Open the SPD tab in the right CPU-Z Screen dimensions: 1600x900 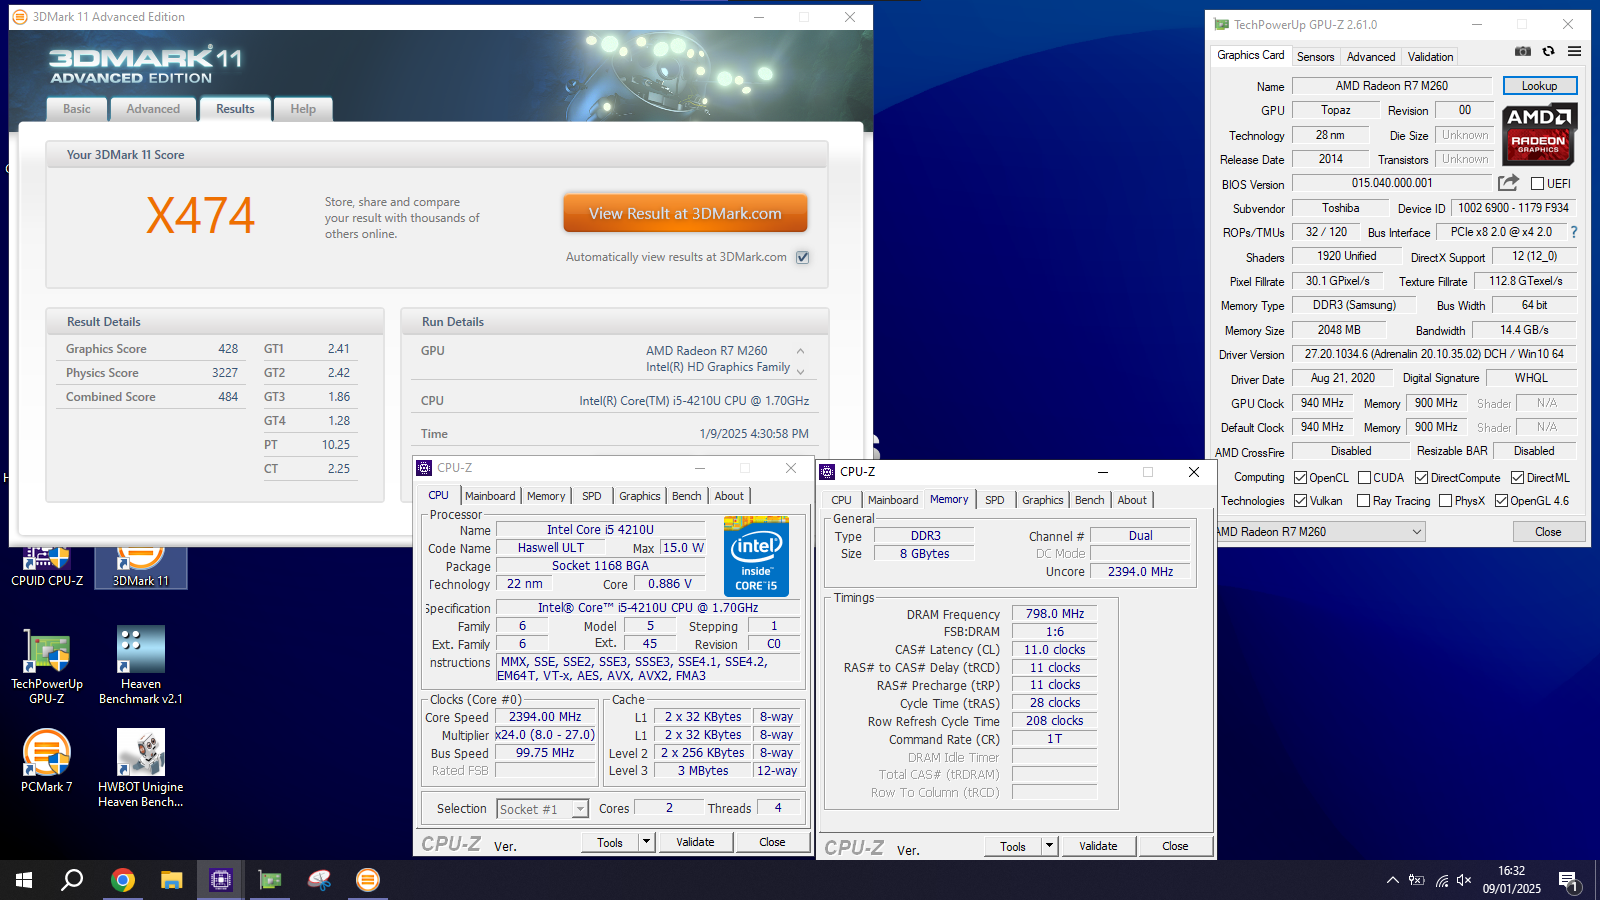(995, 500)
